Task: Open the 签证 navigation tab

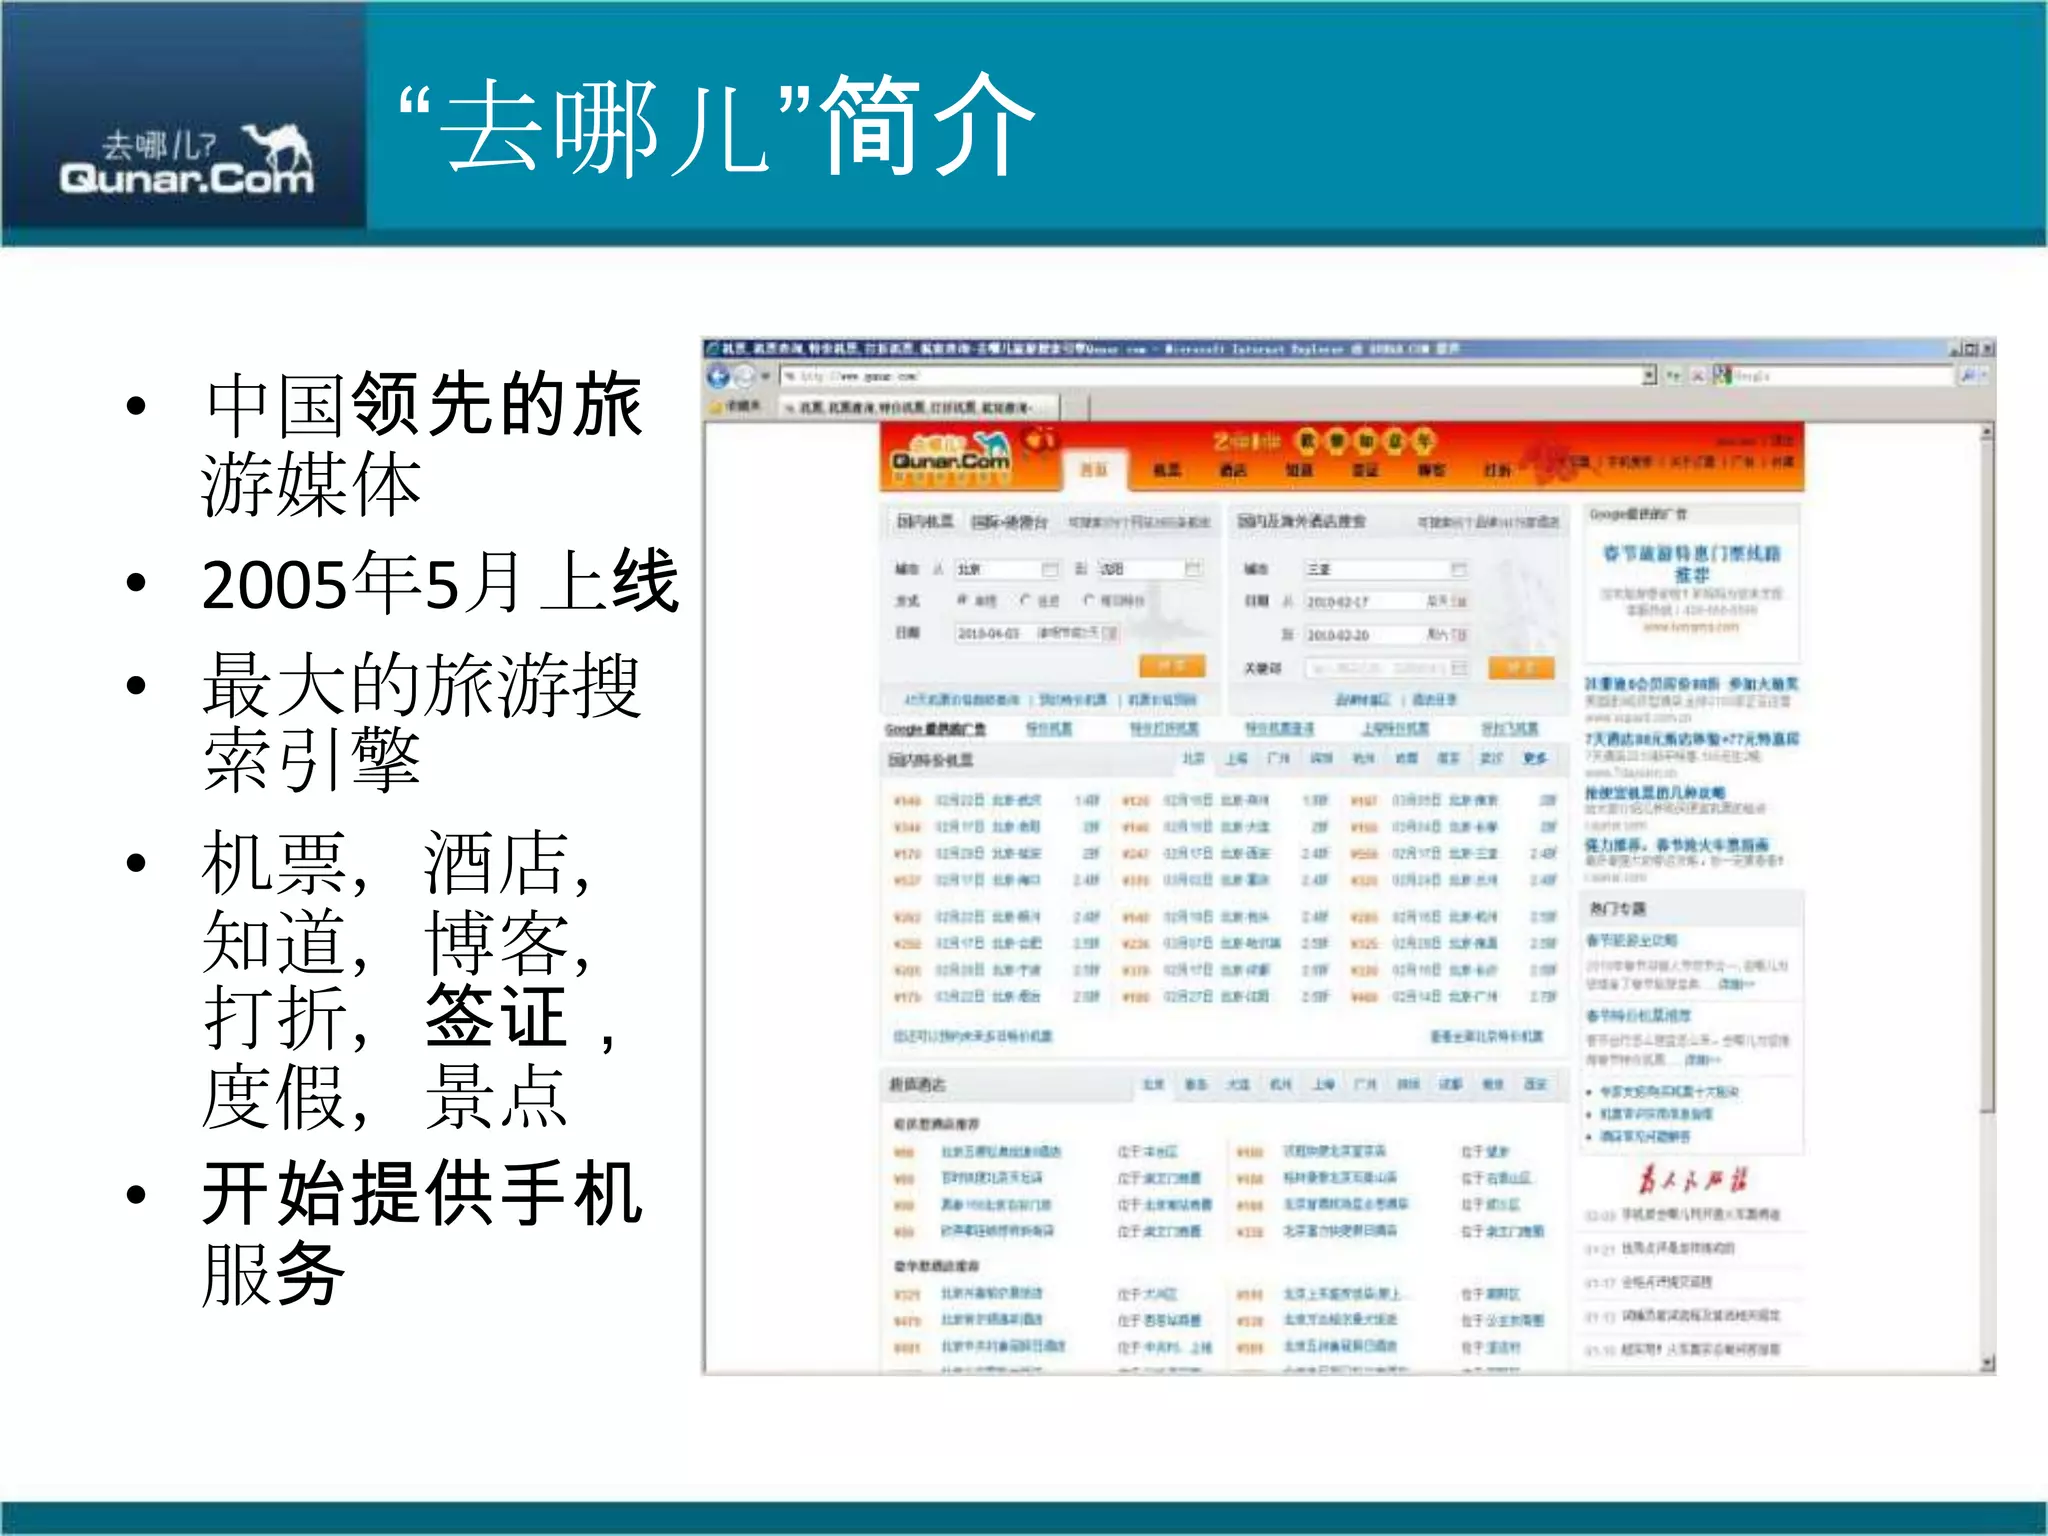Action: 1364,470
